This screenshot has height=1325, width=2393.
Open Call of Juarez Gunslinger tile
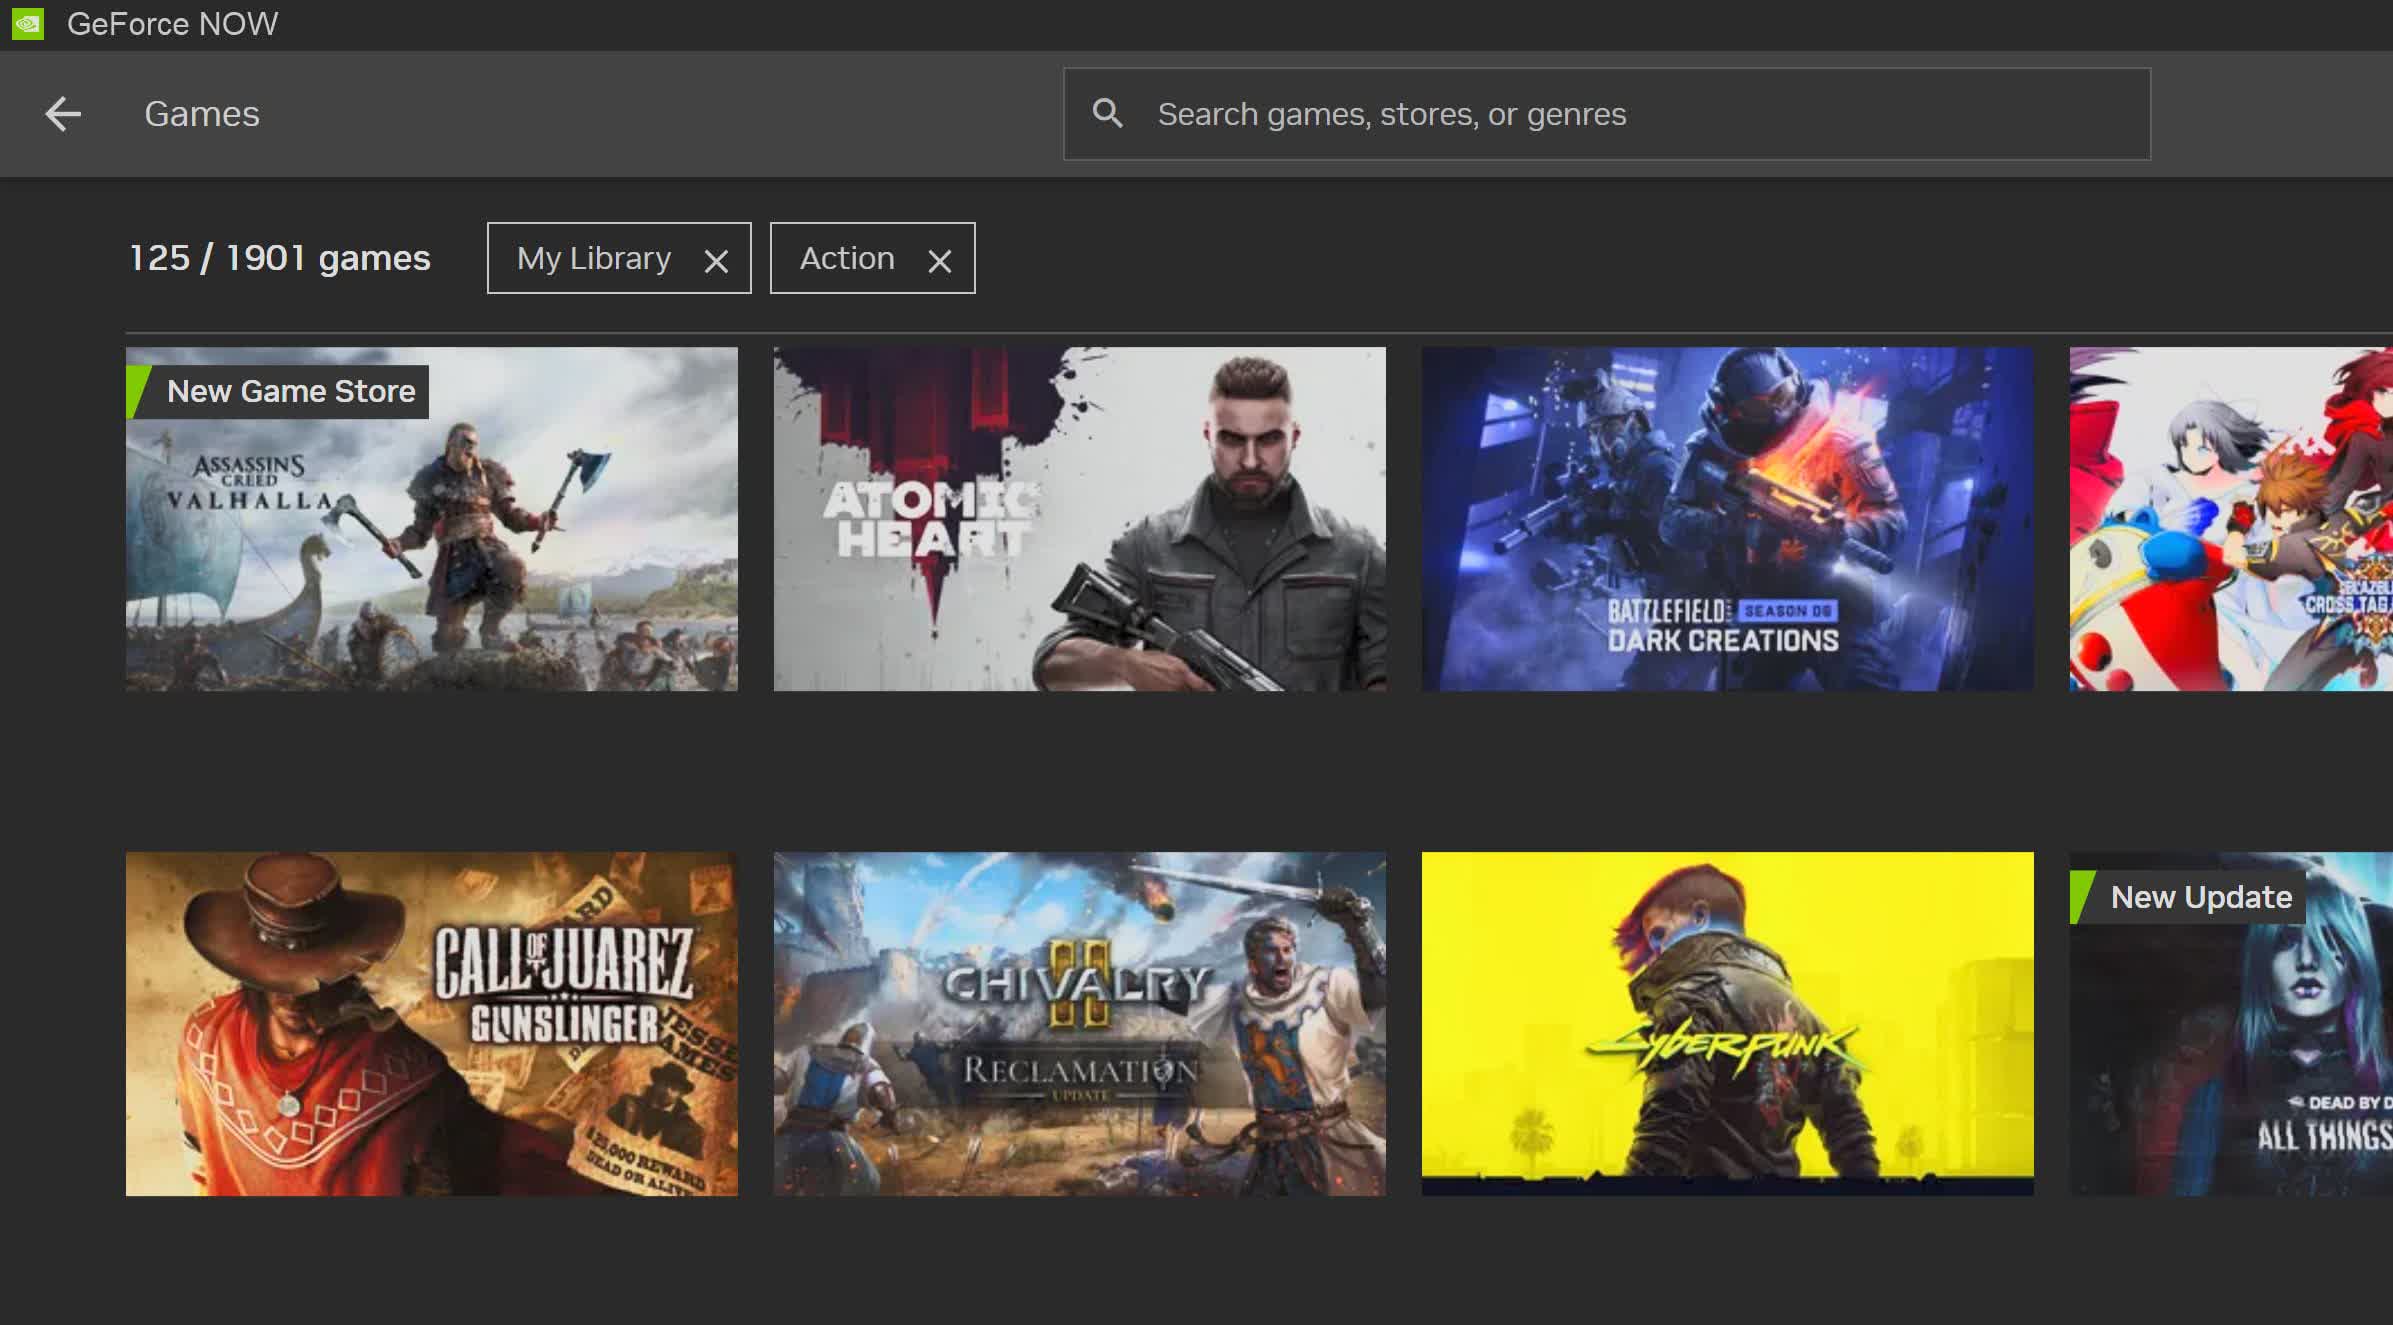432,1024
